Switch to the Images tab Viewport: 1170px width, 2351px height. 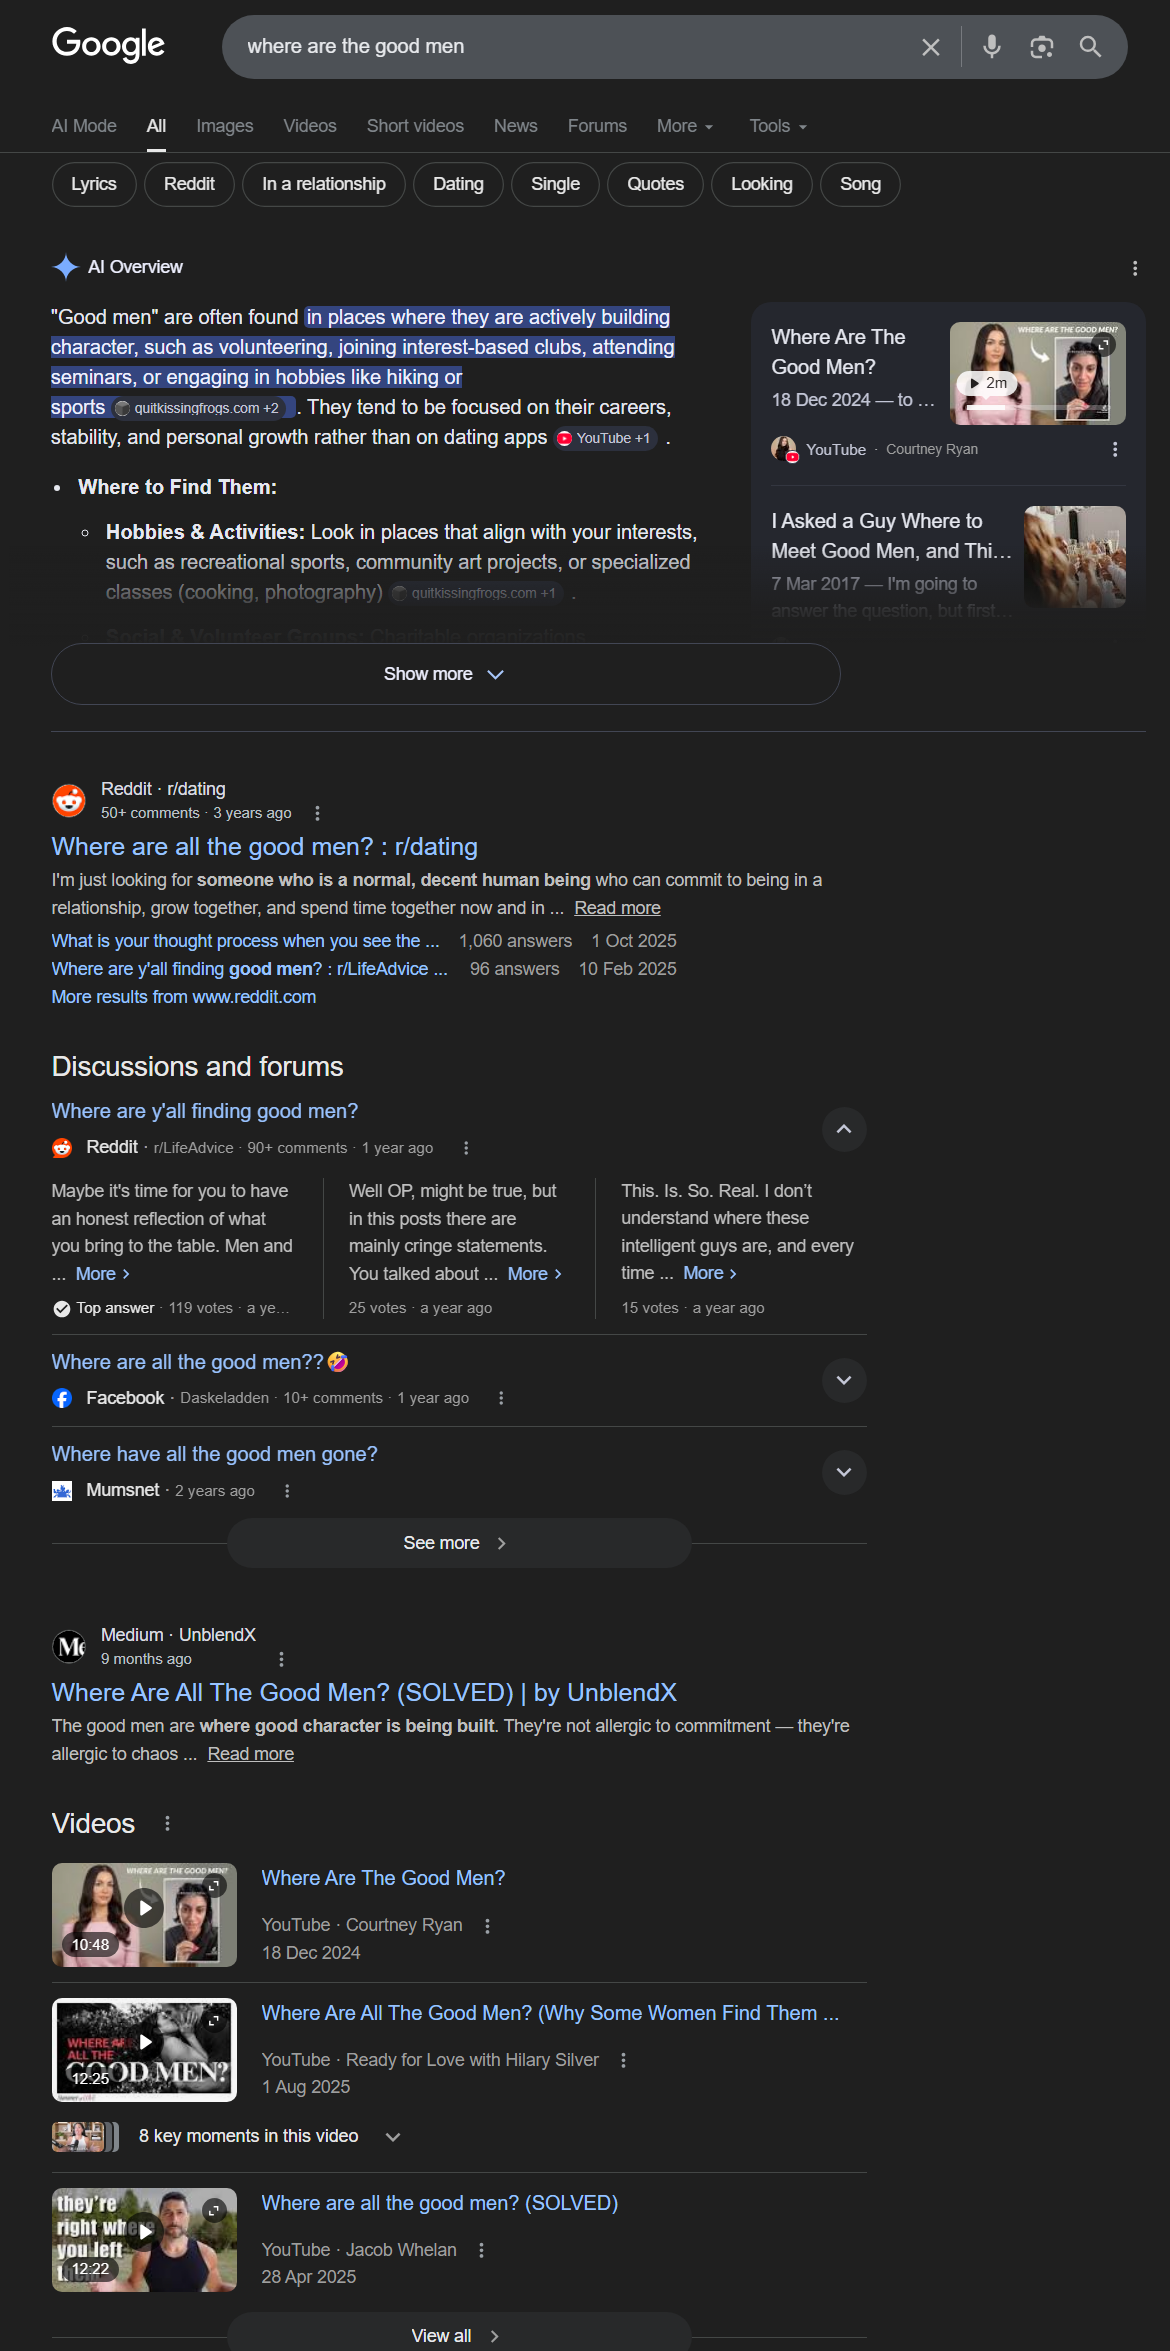click(224, 126)
